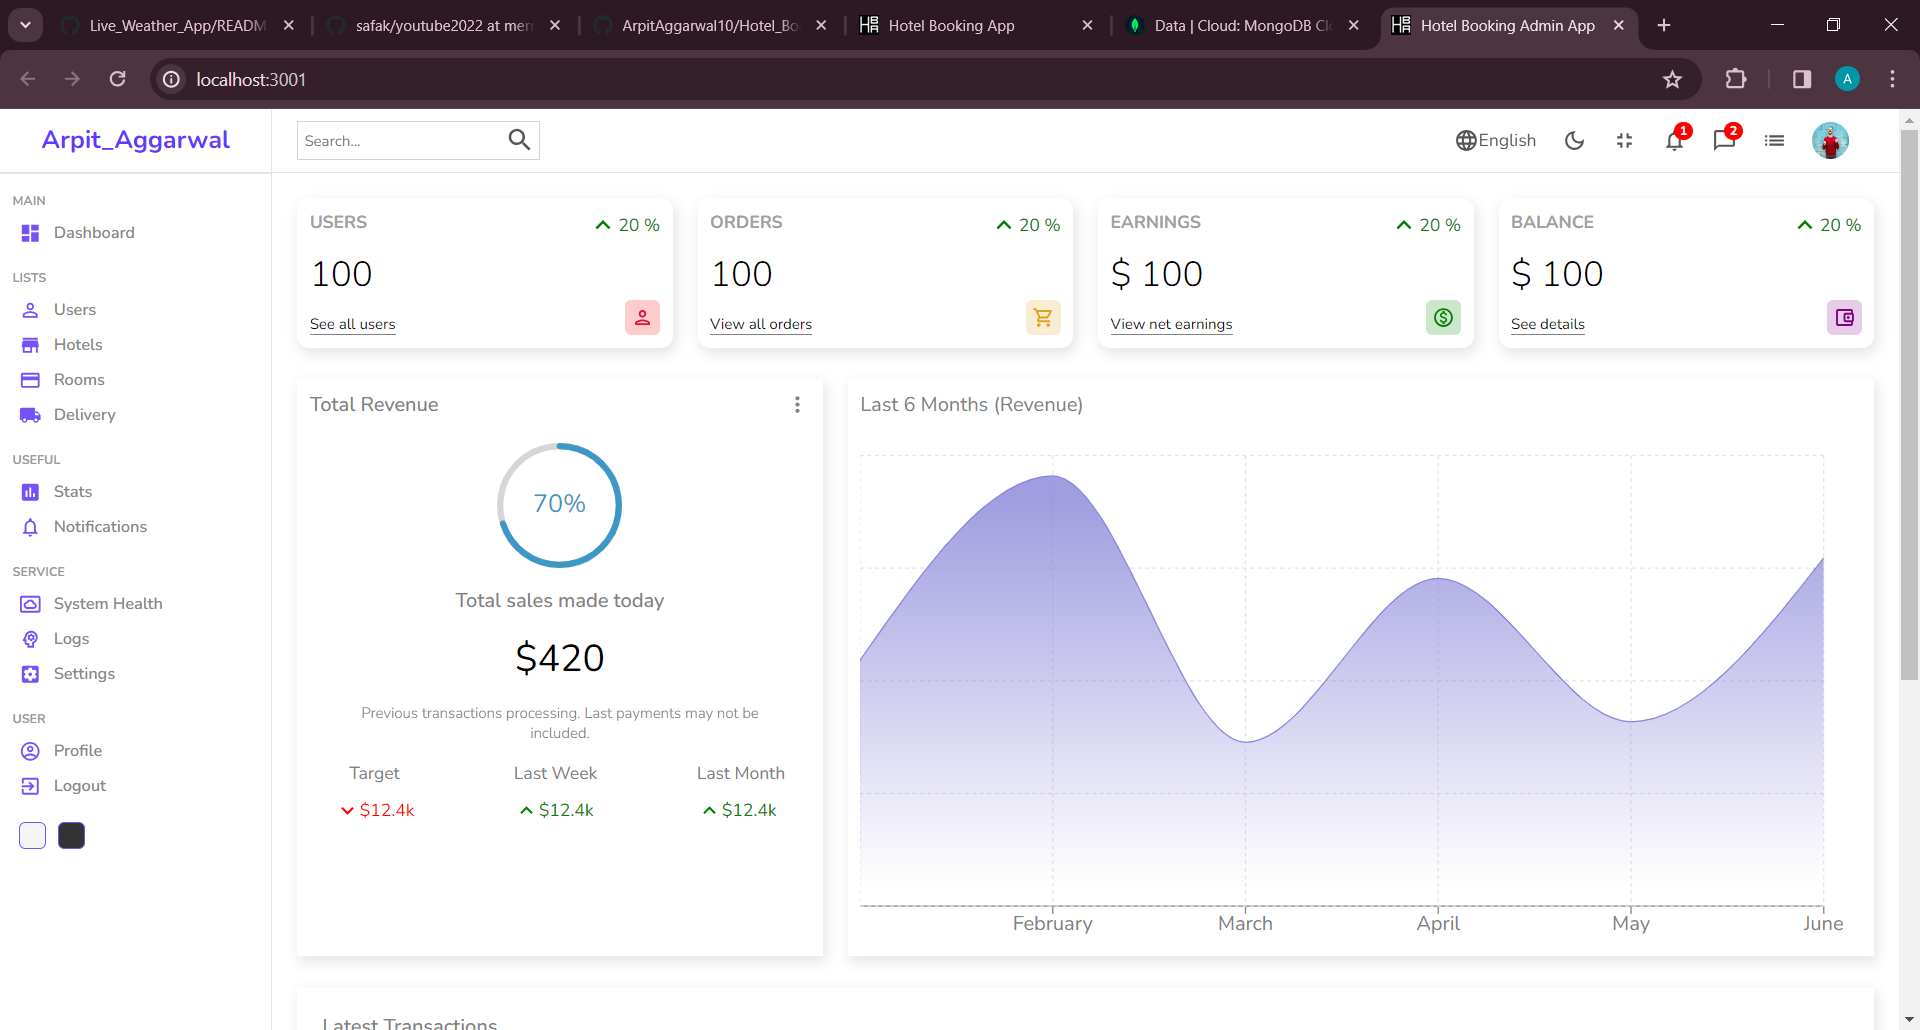Click the English language label

1507,141
